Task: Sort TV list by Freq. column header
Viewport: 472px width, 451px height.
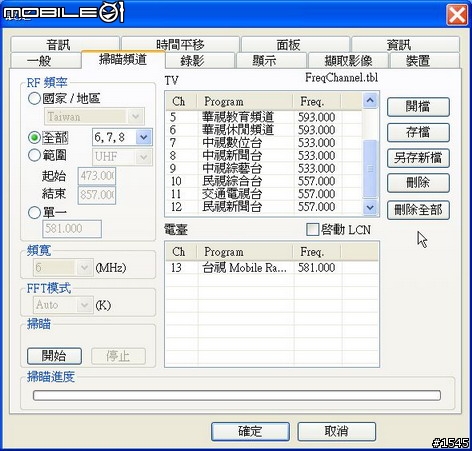Action: point(317,101)
